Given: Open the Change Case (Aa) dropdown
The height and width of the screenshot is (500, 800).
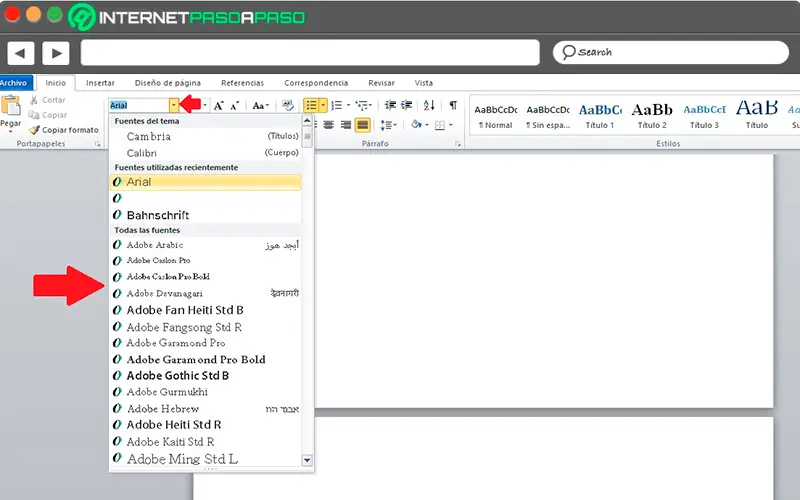Looking at the screenshot, I should (x=260, y=106).
